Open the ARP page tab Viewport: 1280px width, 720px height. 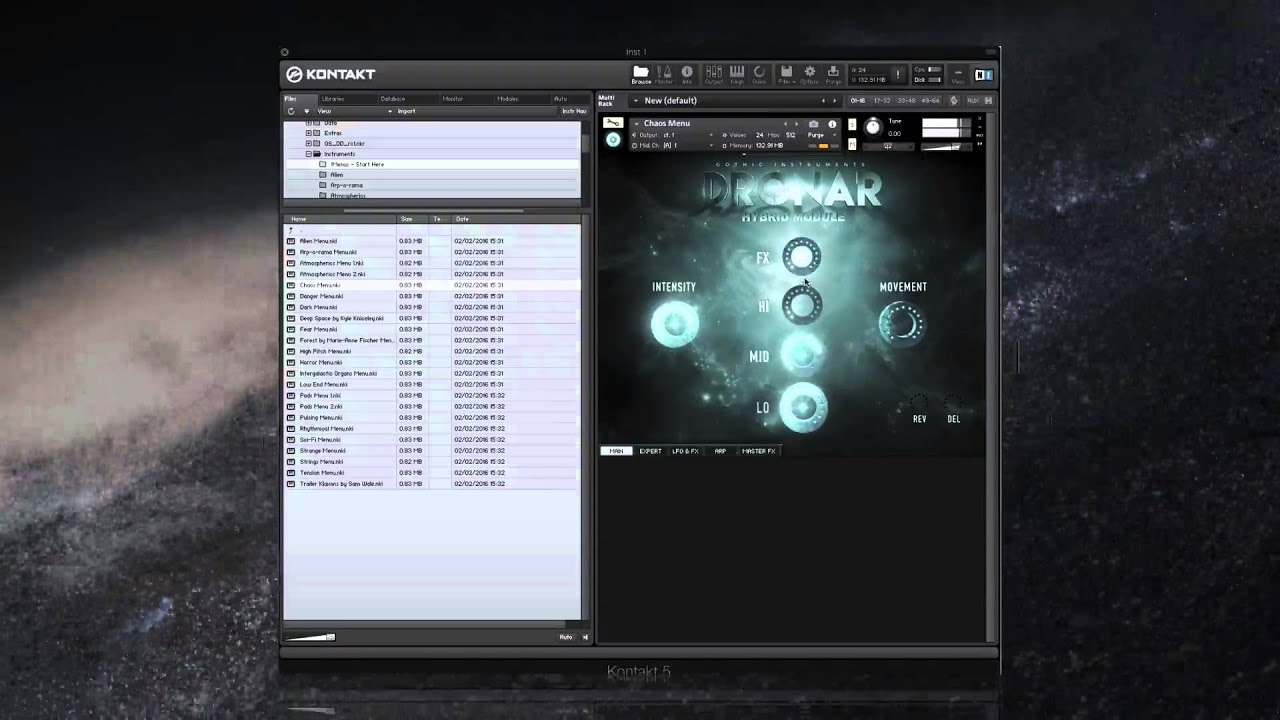[x=720, y=451]
